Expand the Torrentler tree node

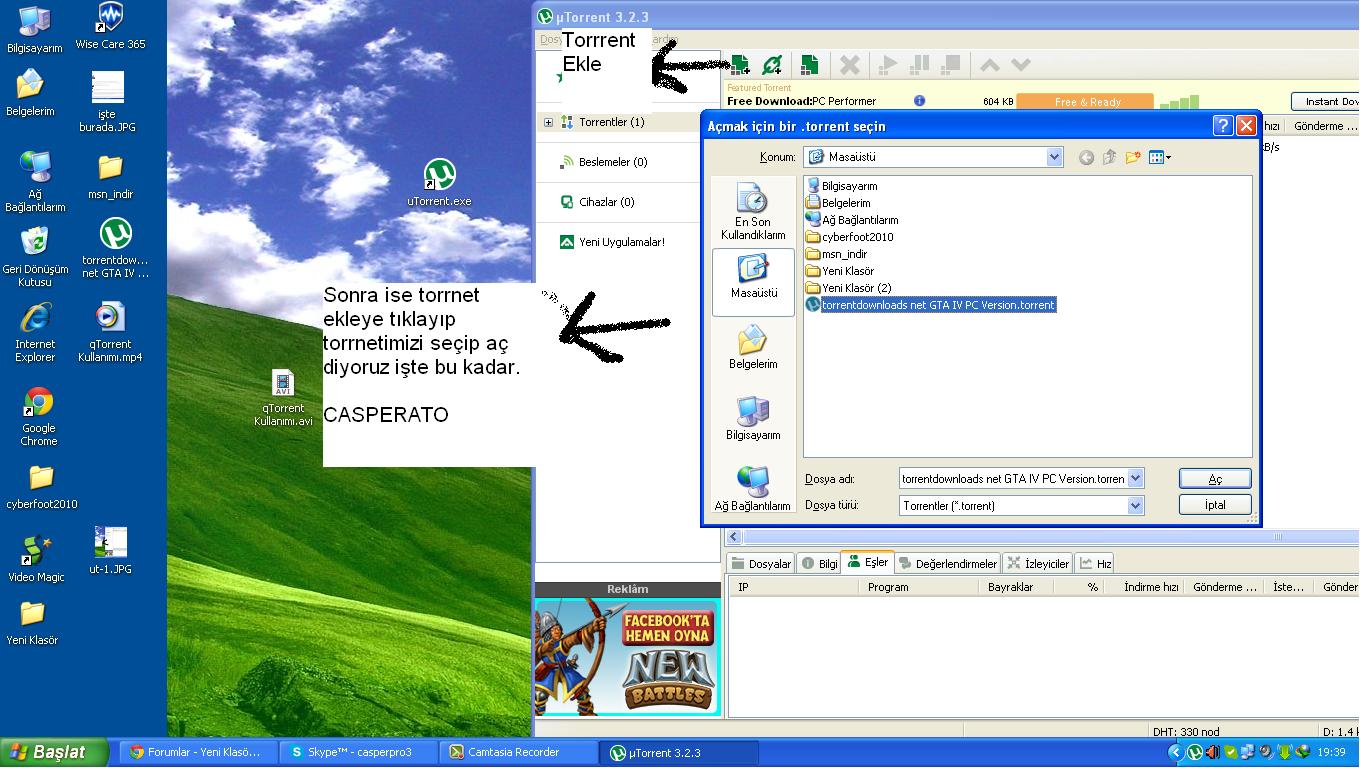(x=548, y=122)
